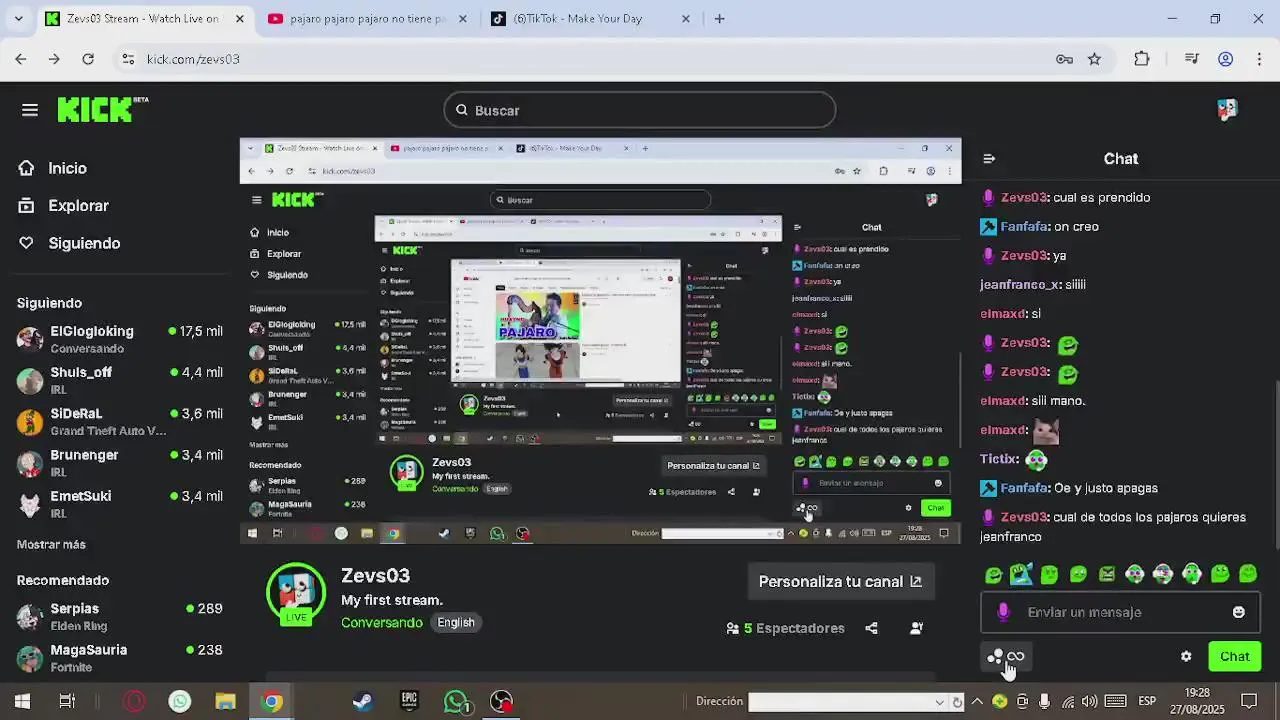Image resolution: width=1280 pixels, height=720 pixels.
Task: Select the last green emote in the quick bar
Action: click(x=1248, y=574)
